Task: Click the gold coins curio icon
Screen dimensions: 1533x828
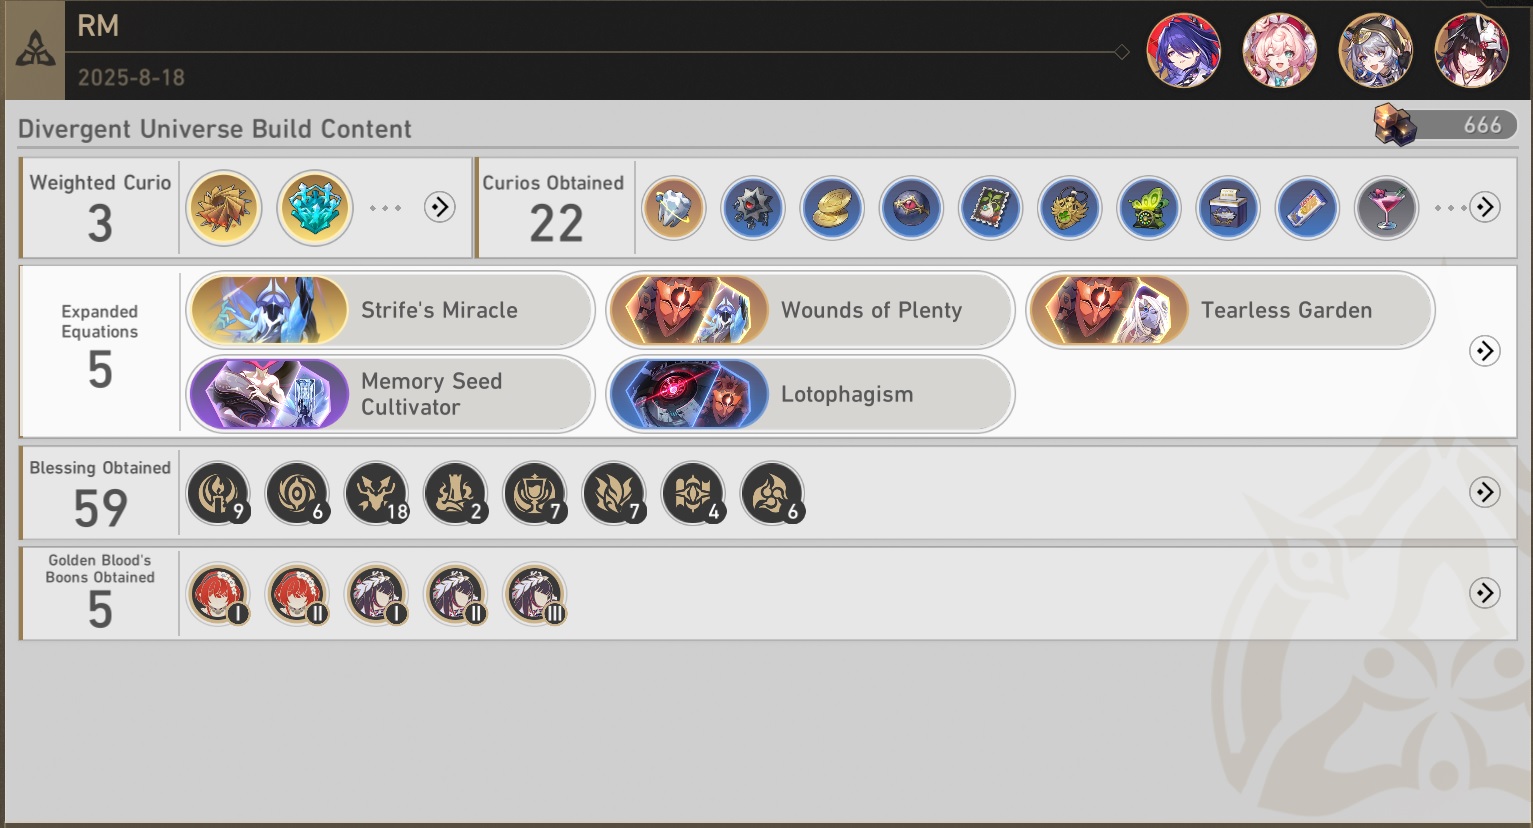Action: [x=832, y=208]
